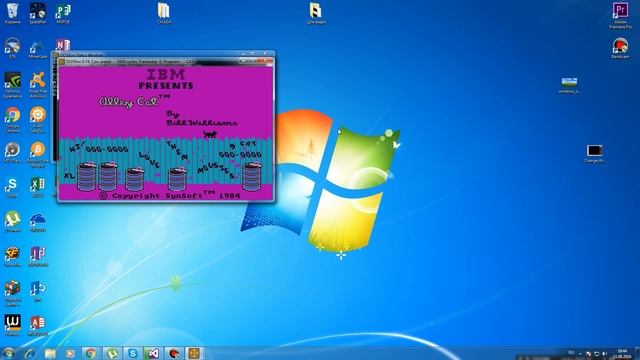Open Internet Explorer from the taskbar
The image size is (640, 360).
29,353
